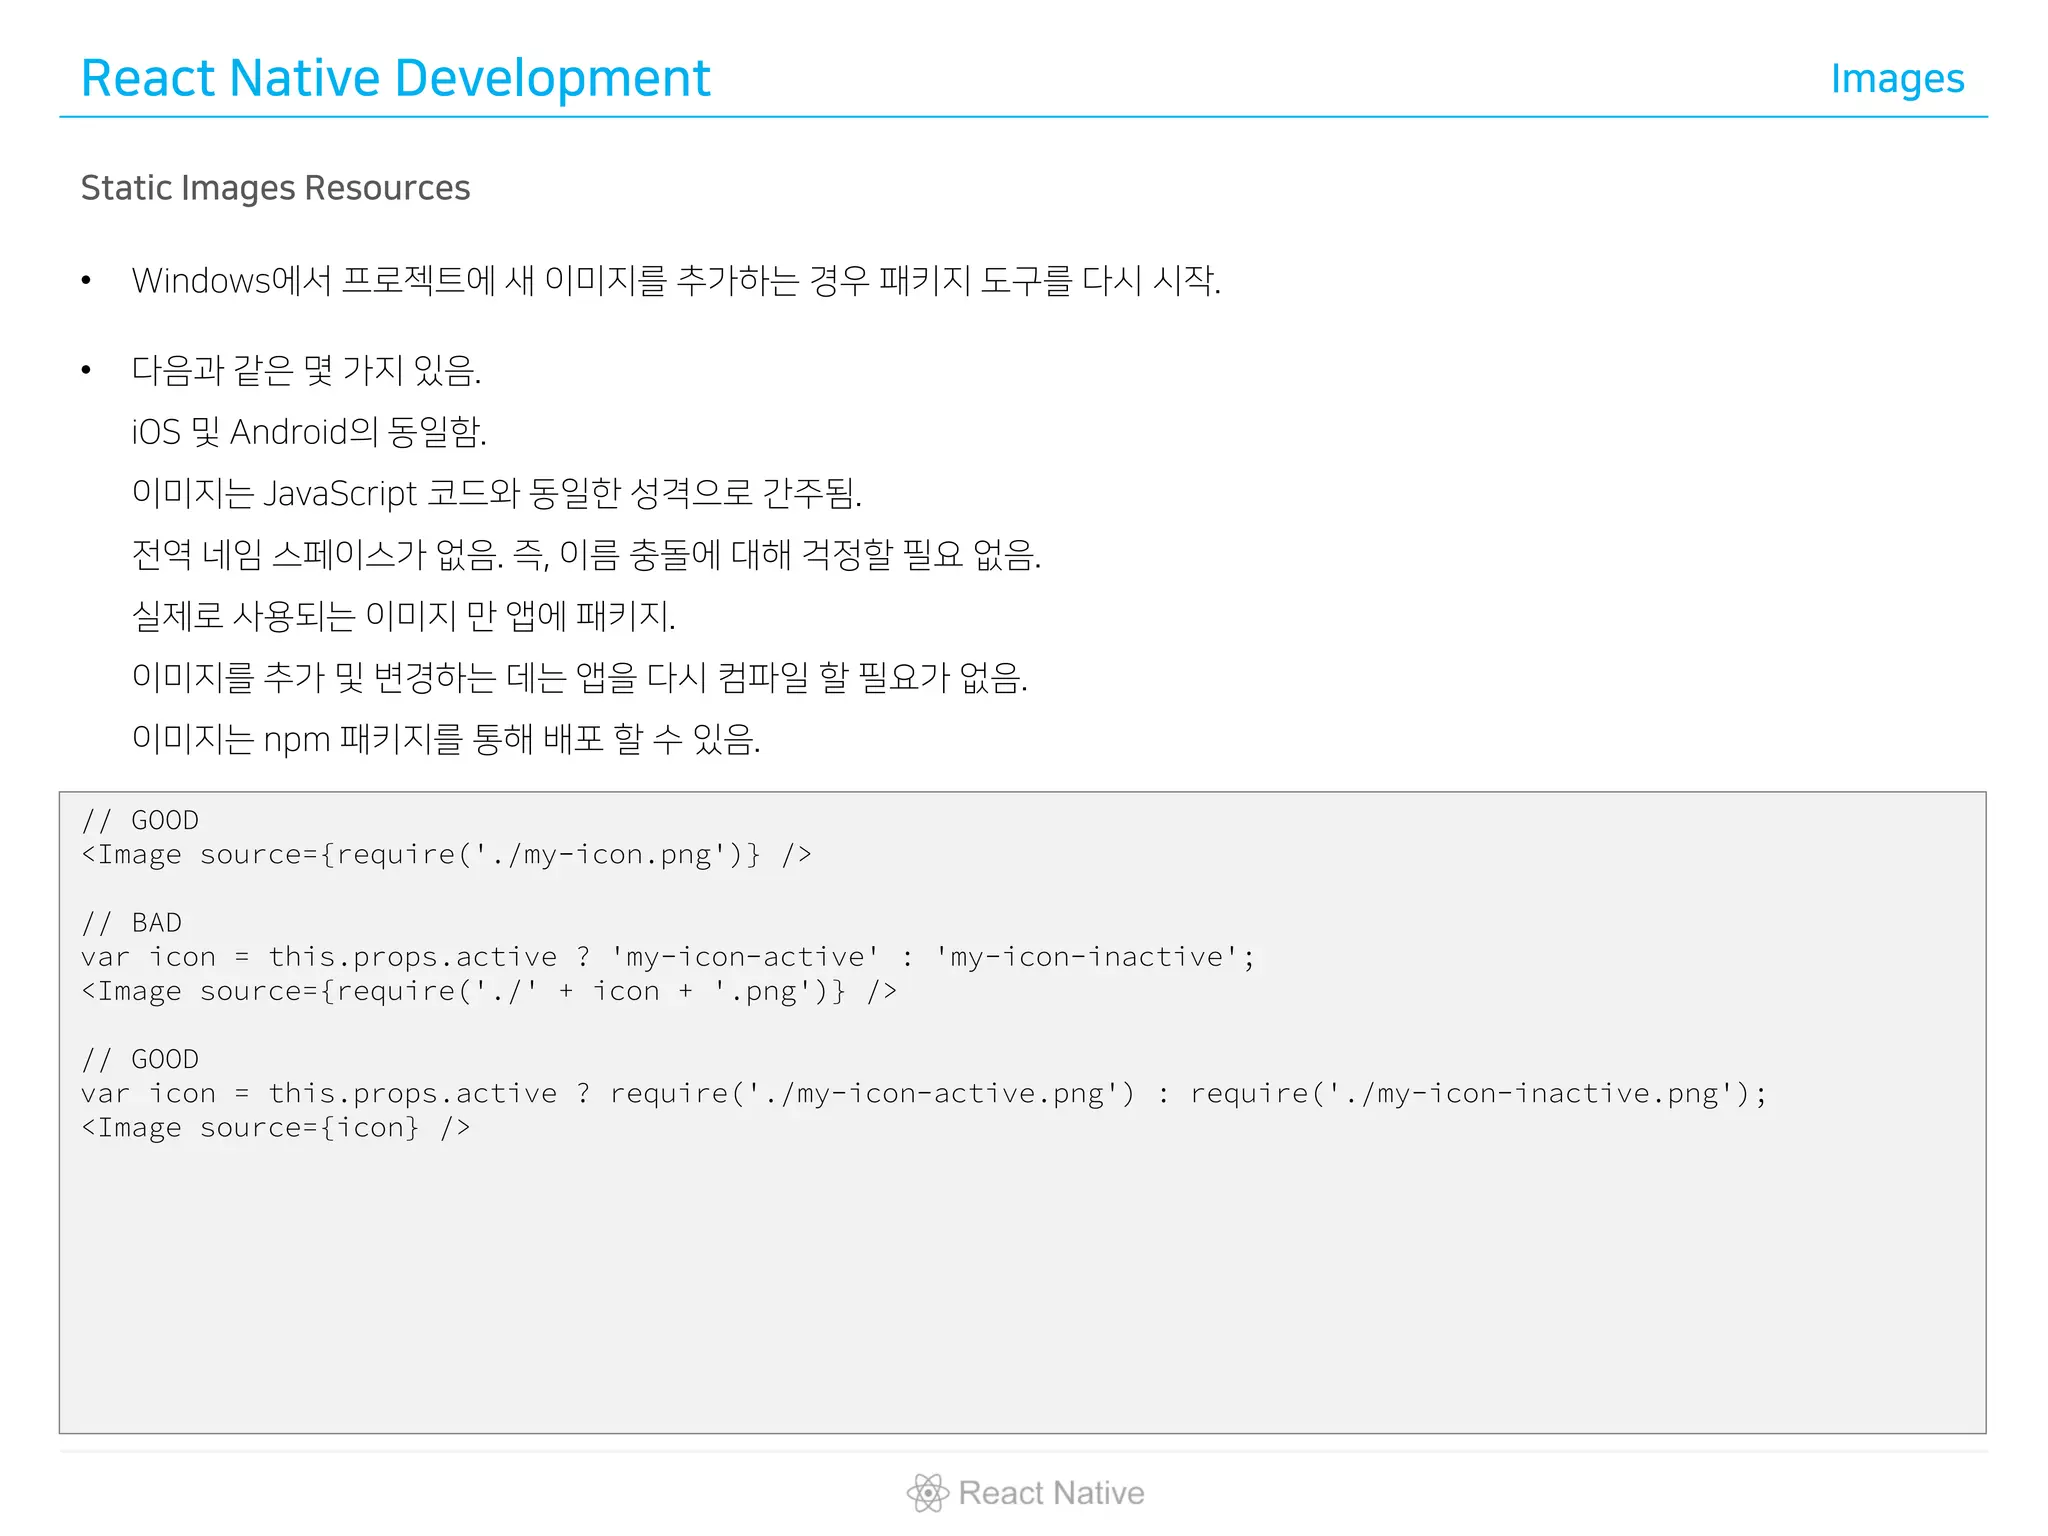
Task: Select the line starting '전역 네임 스페이스가 없음'
Action: pos(587,554)
